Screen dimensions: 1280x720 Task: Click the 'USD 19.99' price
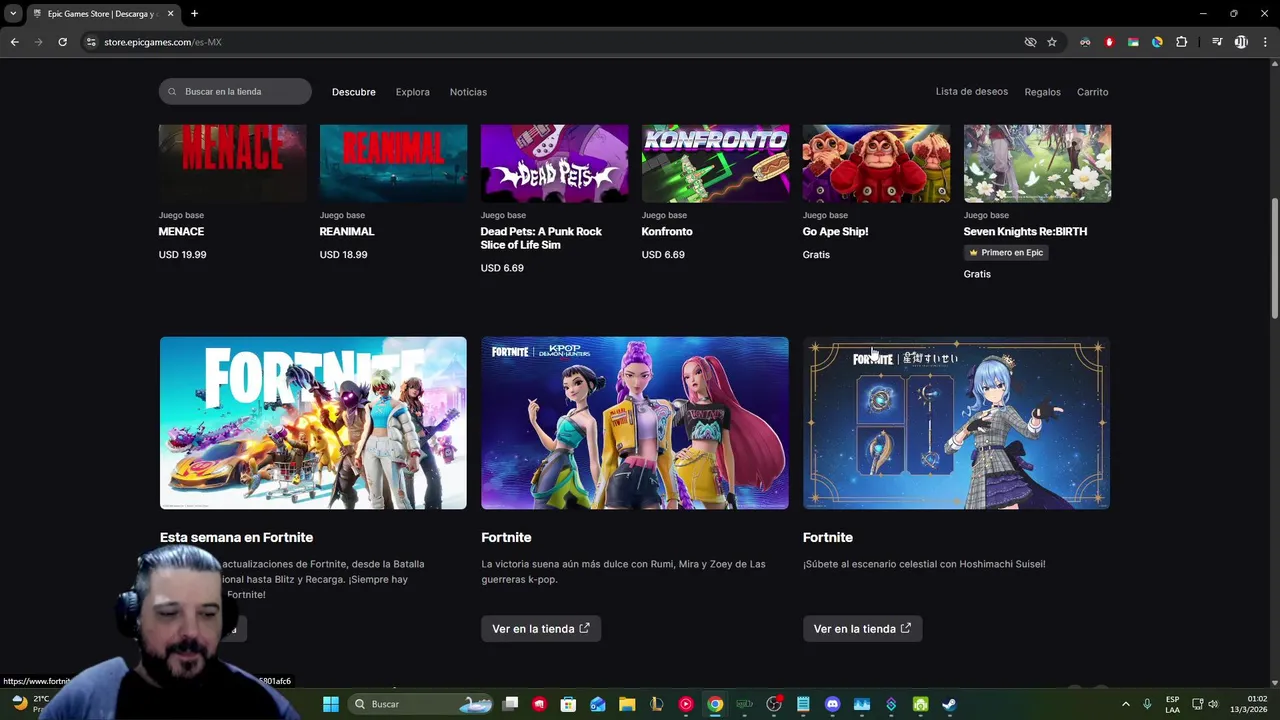click(182, 255)
